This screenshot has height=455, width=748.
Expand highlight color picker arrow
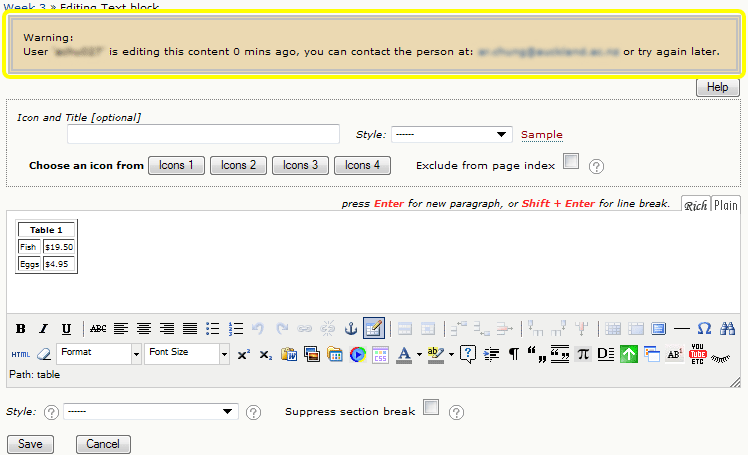[451, 354]
